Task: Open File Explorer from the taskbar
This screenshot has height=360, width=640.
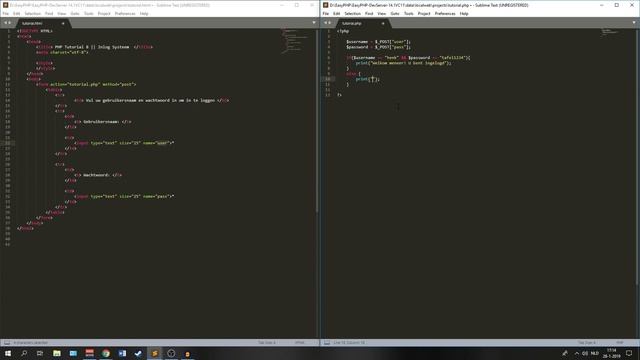Action: point(57,353)
